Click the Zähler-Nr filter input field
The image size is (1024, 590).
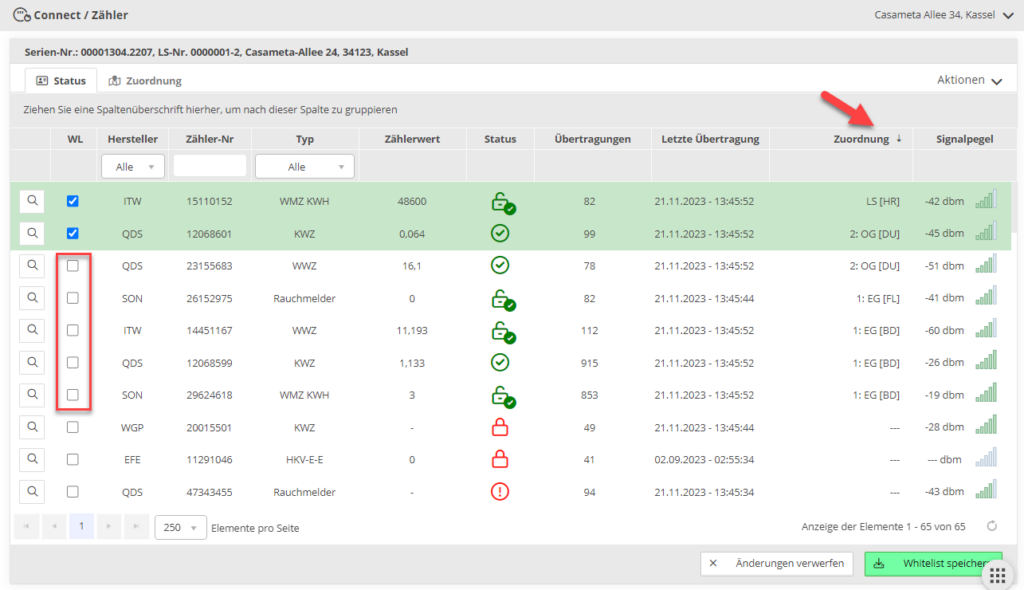click(210, 166)
